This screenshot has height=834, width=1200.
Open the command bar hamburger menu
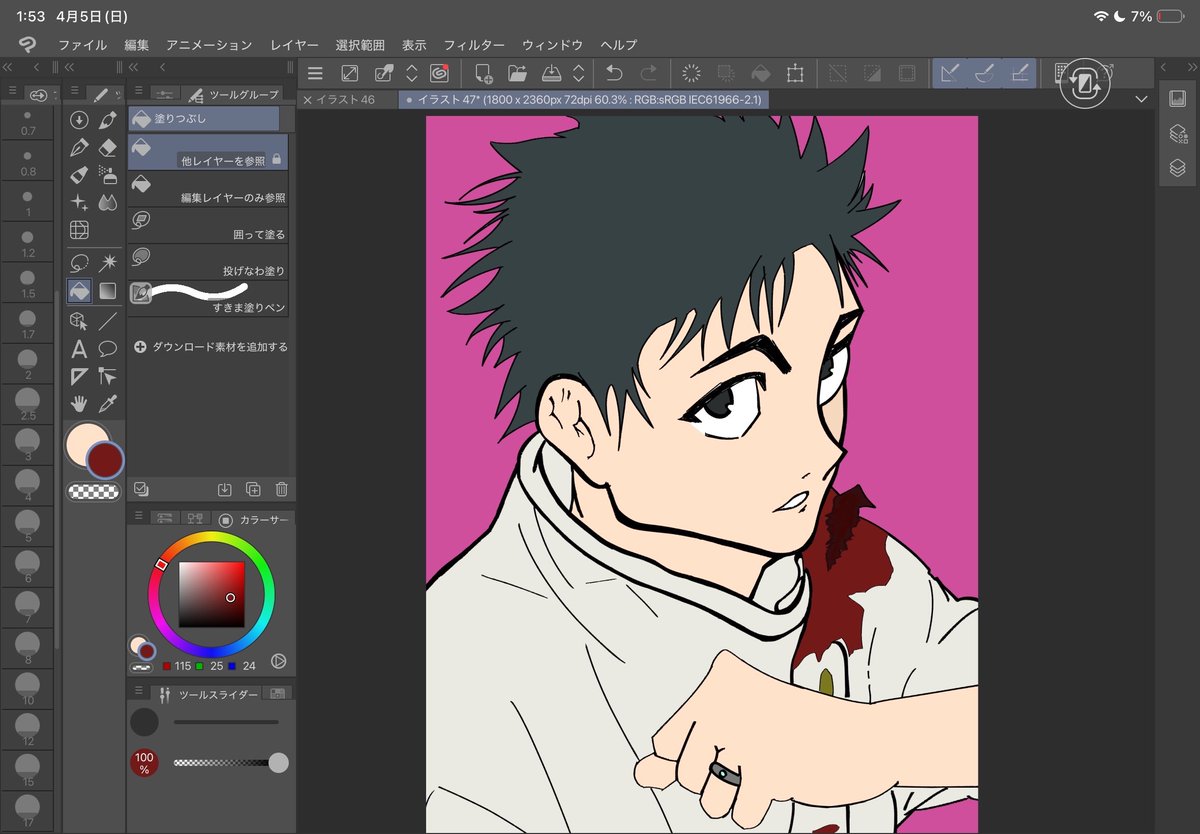click(x=315, y=73)
